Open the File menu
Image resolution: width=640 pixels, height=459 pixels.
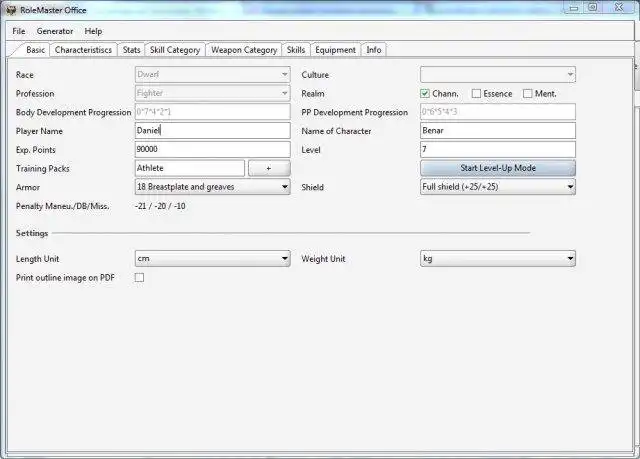(18, 31)
